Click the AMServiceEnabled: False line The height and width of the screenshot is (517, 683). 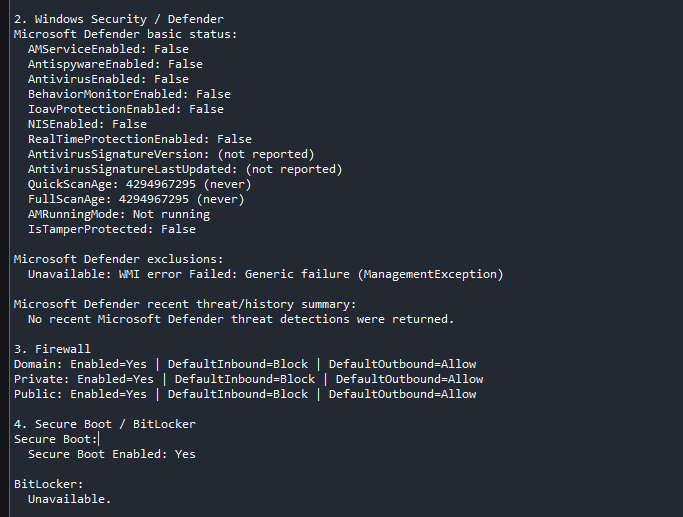pos(108,49)
